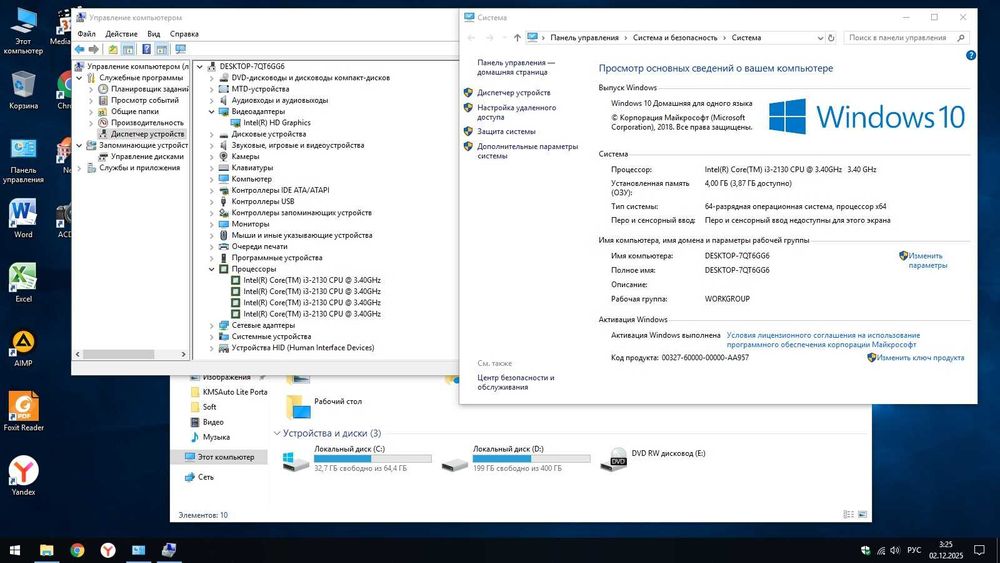Expand the Контроллеры USB category
1000x563 pixels.
coord(212,201)
